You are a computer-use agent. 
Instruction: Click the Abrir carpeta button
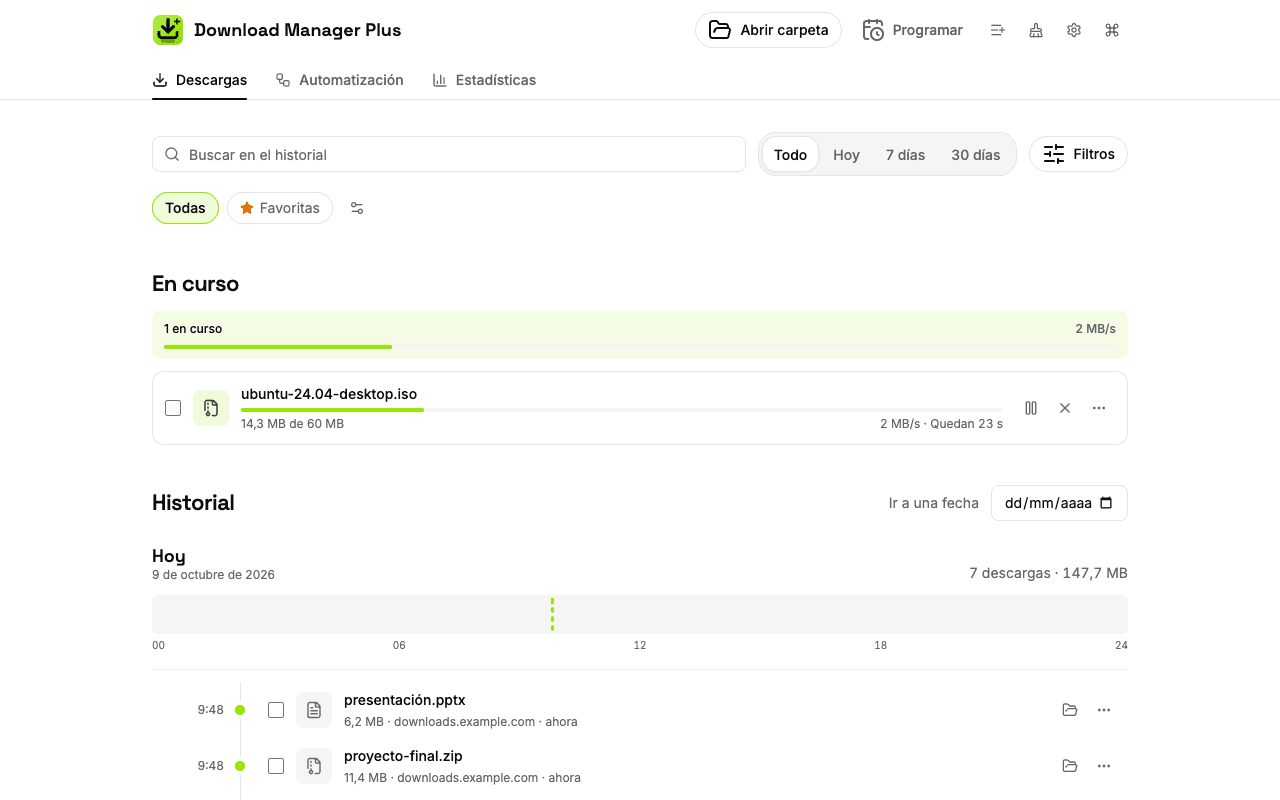(x=768, y=30)
